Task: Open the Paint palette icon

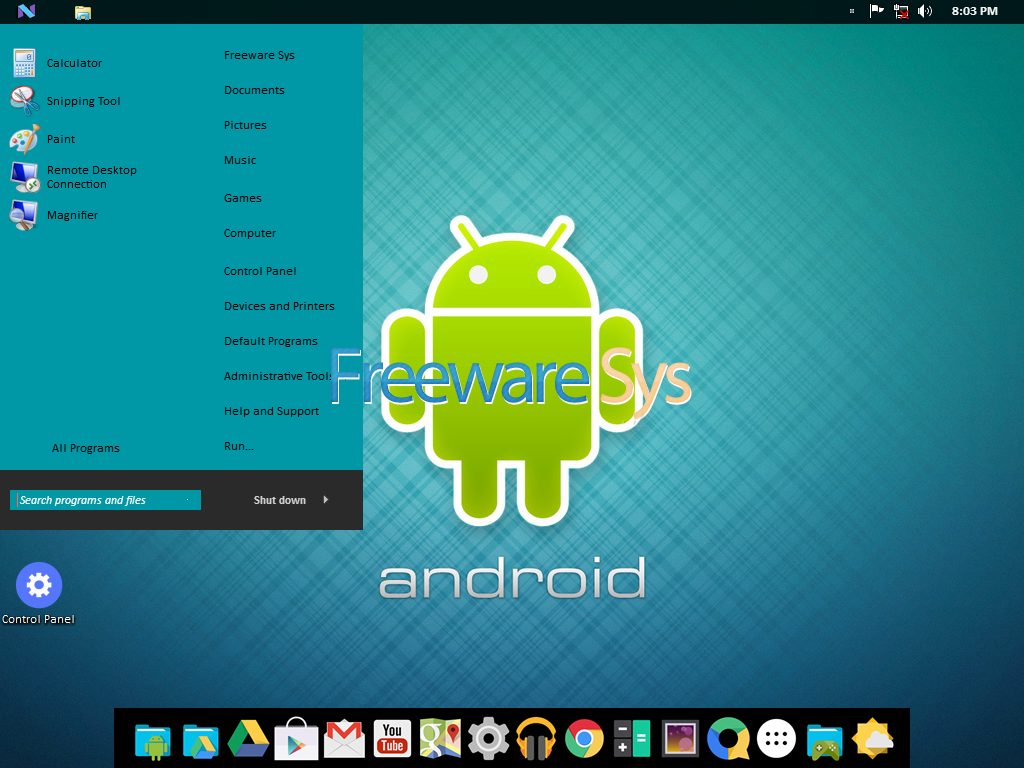Action: (24, 138)
